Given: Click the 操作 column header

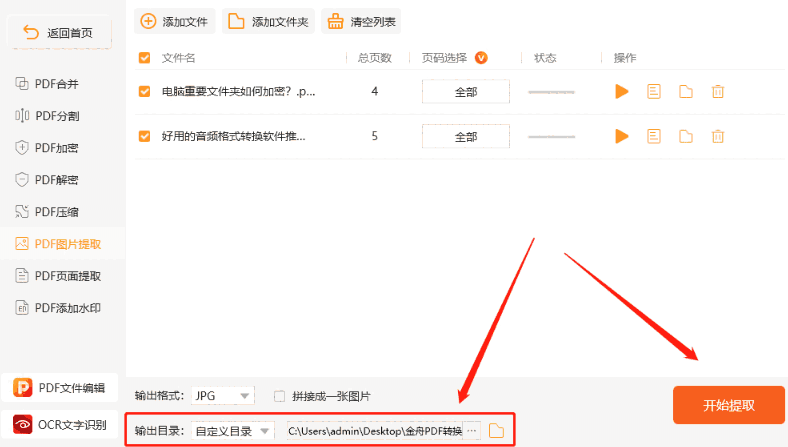Looking at the screenshot, I should pyautogui.click(x=625, y=58).
